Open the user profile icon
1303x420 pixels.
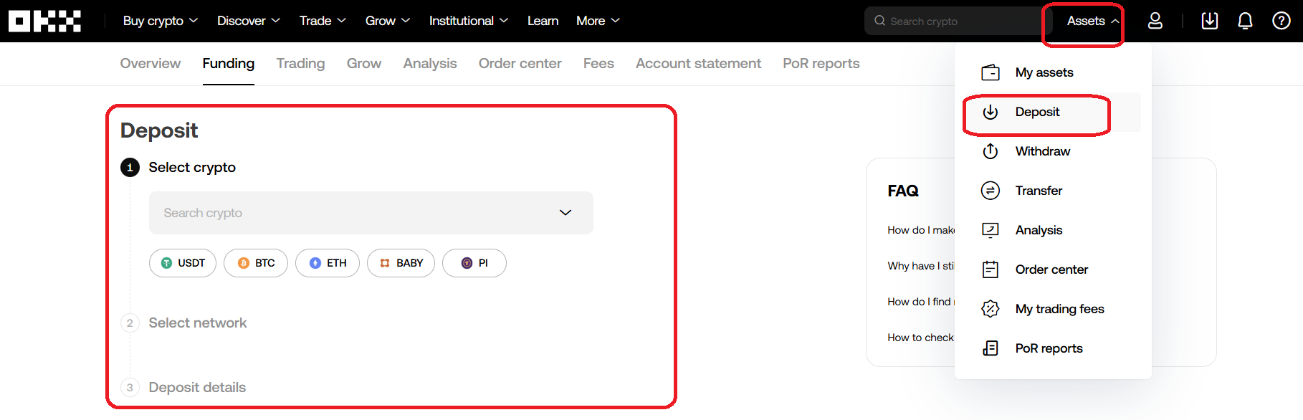click(x=1155, y=21)
